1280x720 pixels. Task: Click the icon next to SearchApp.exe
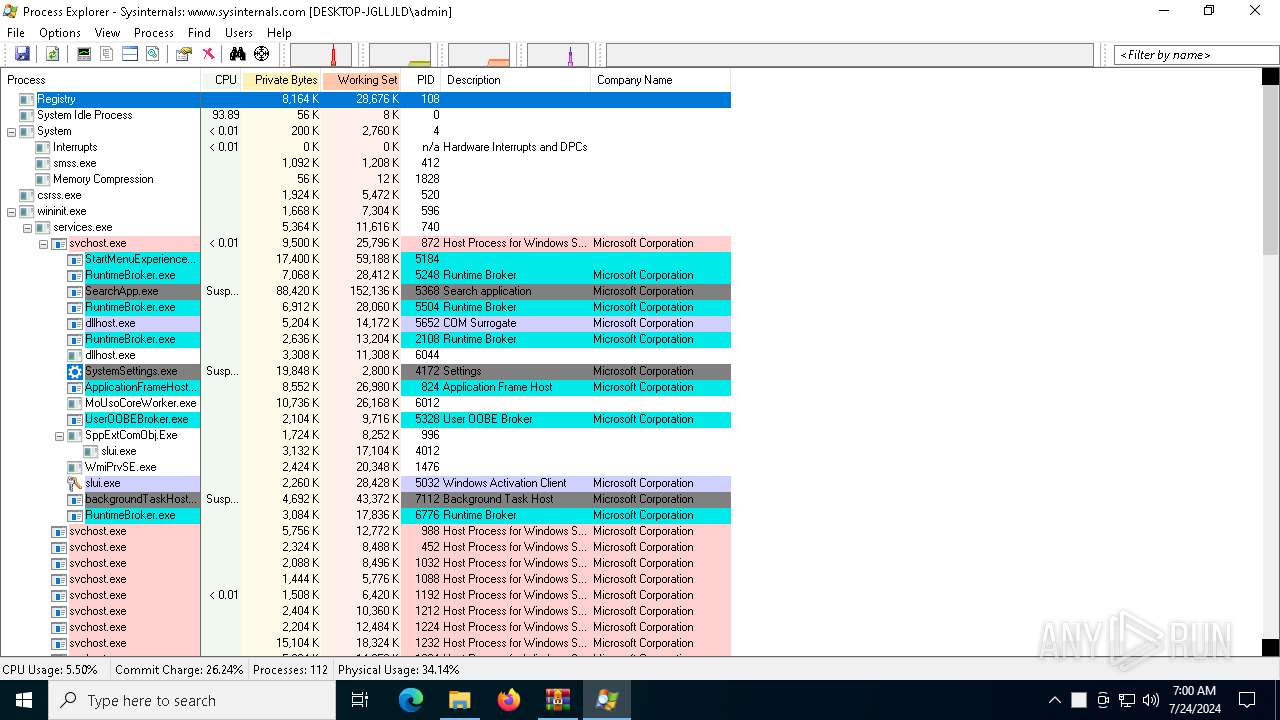point(75,291)
